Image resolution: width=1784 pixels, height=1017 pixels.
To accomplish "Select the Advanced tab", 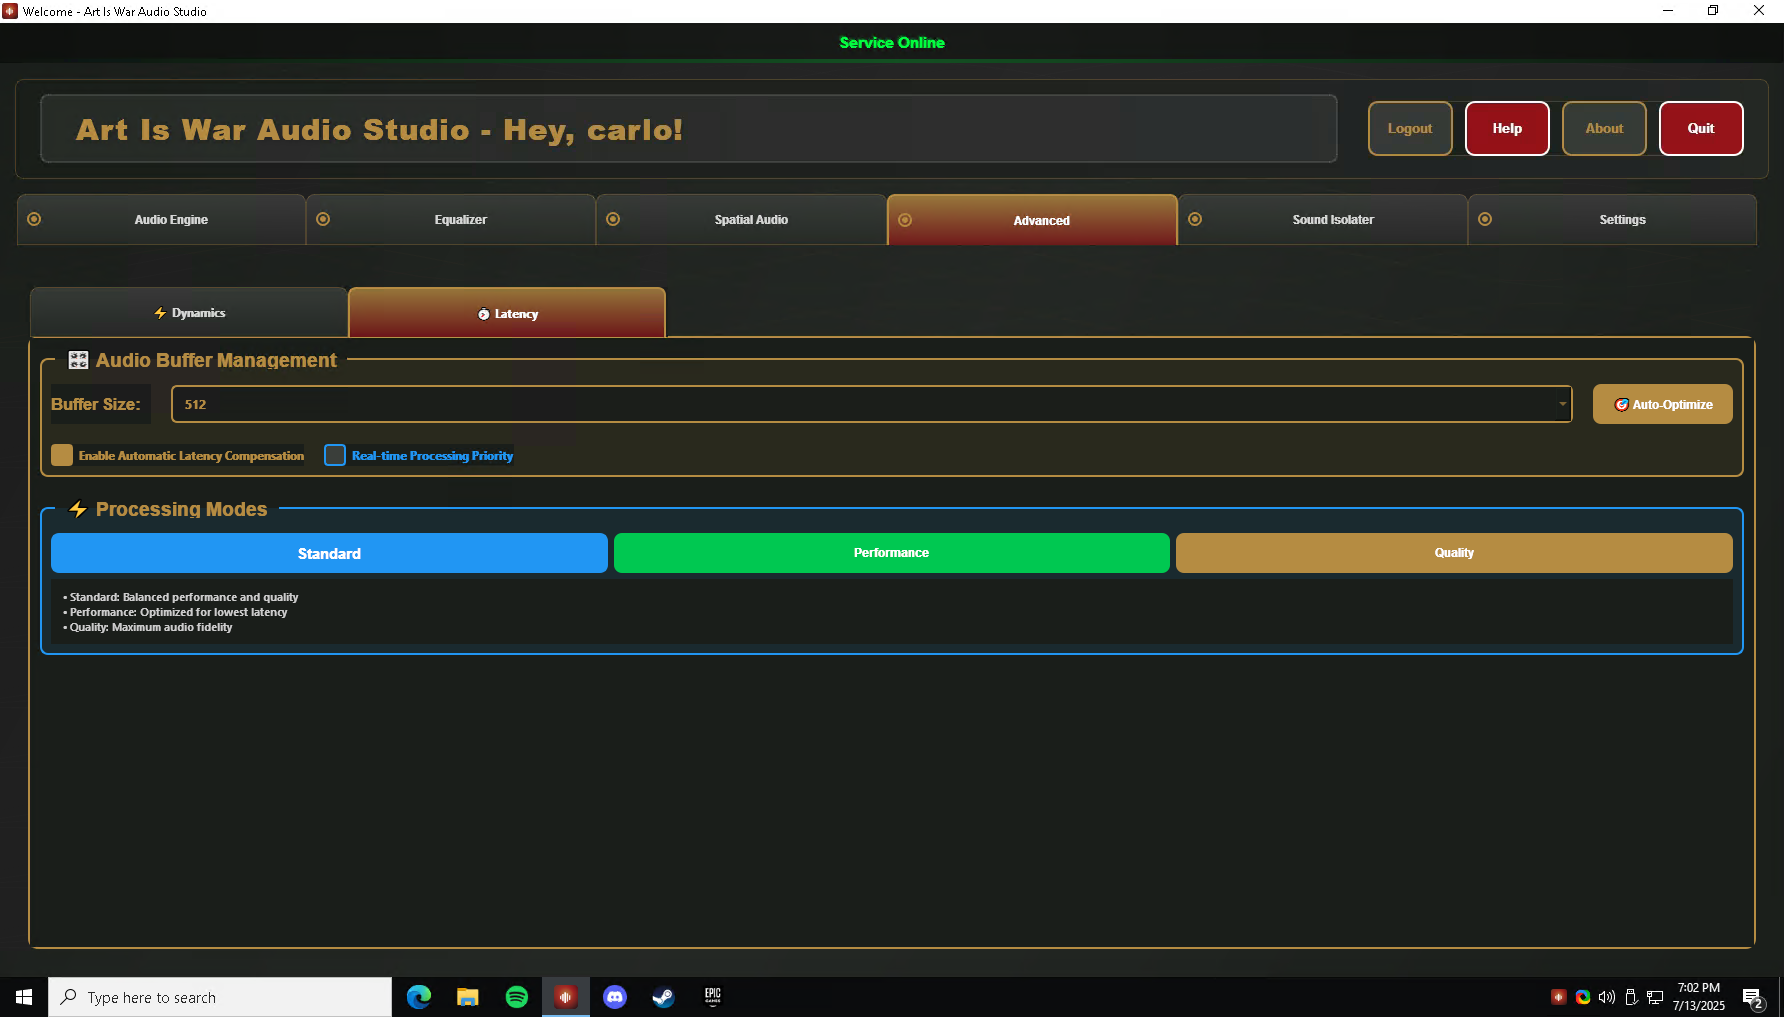I will 1032,220.
